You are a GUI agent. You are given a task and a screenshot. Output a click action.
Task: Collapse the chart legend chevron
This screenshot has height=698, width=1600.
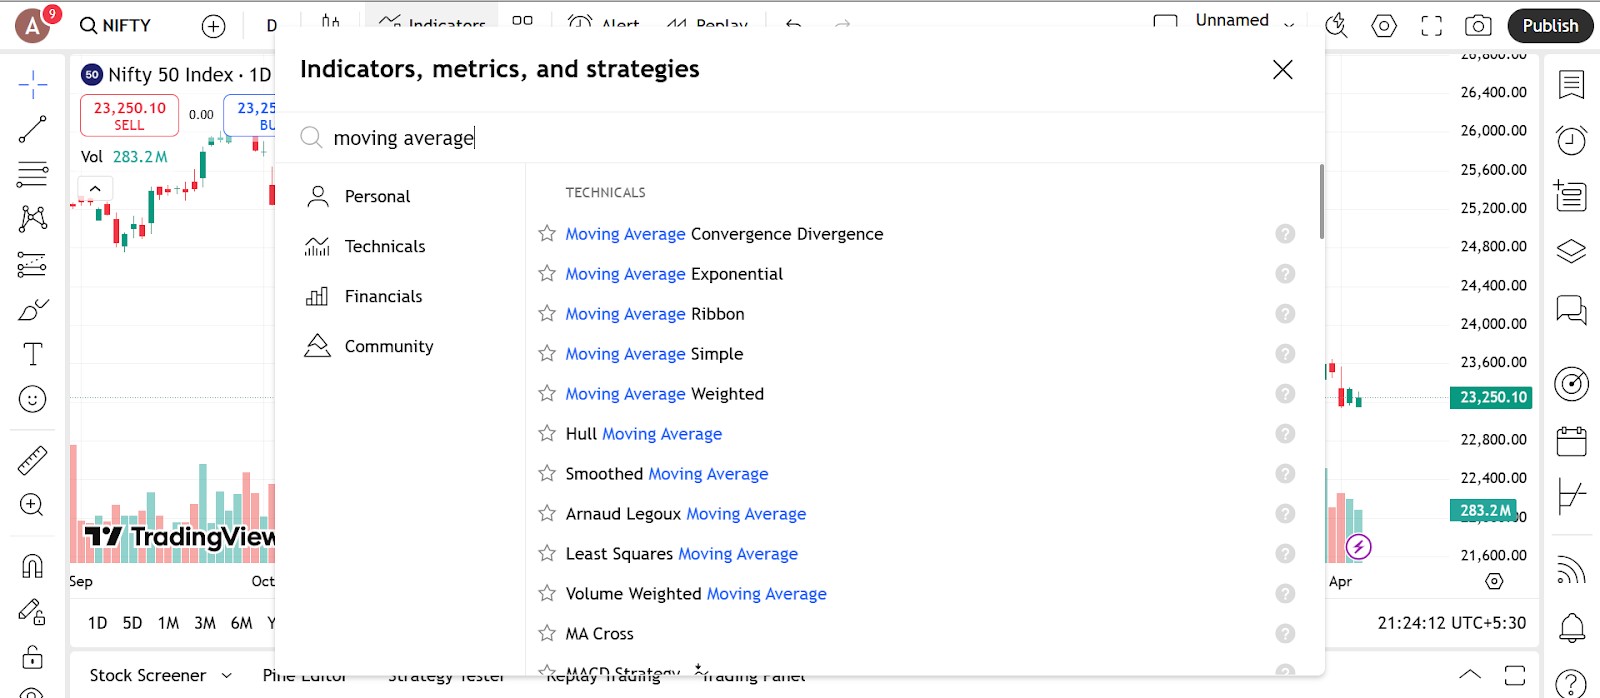95,188
